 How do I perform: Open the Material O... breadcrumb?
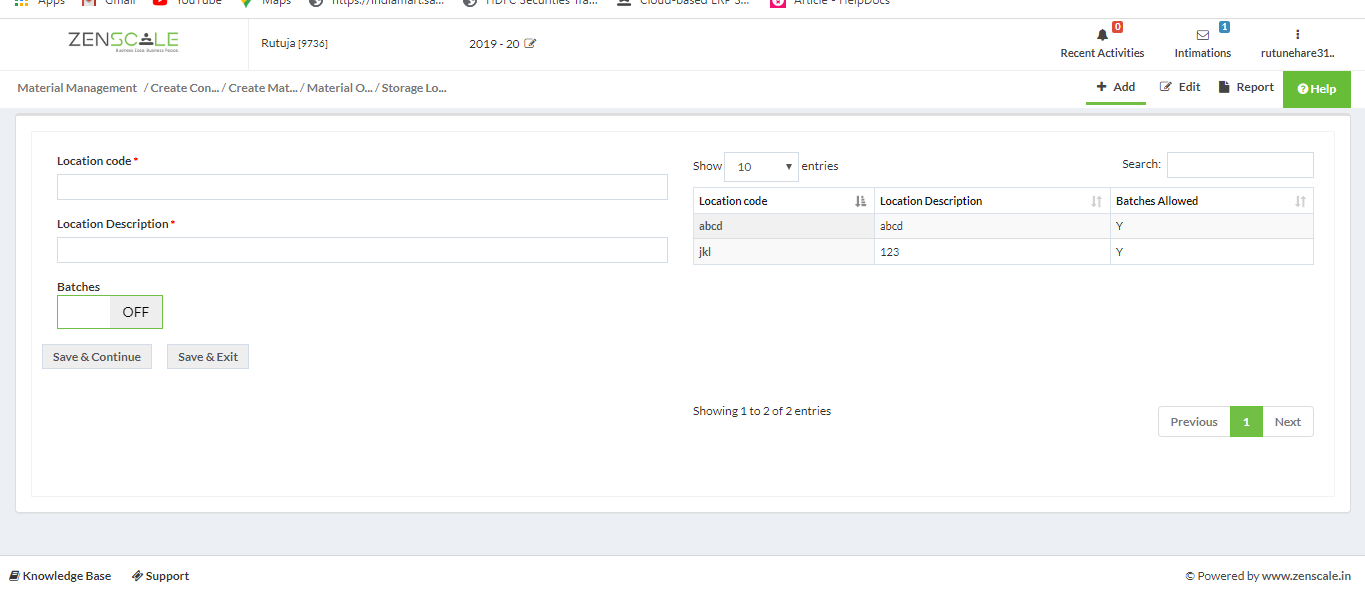pos(339,88)
